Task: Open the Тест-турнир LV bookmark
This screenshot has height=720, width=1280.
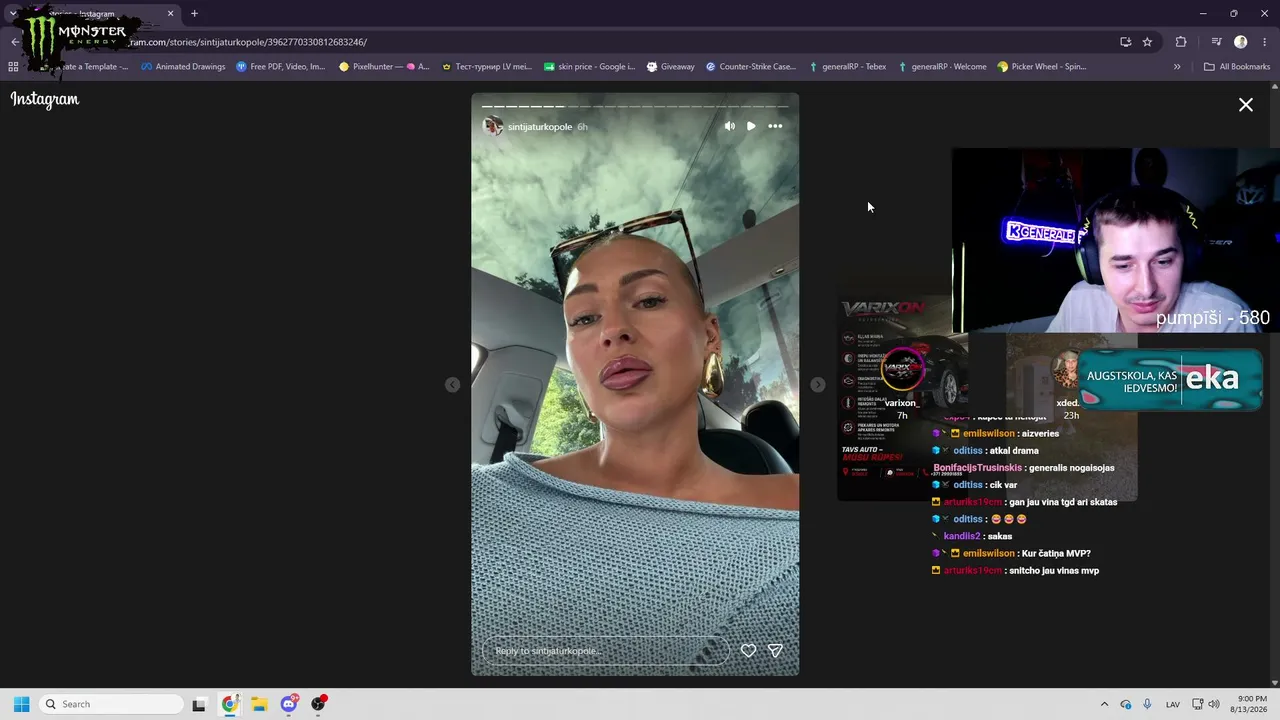Action: [486, 67]
